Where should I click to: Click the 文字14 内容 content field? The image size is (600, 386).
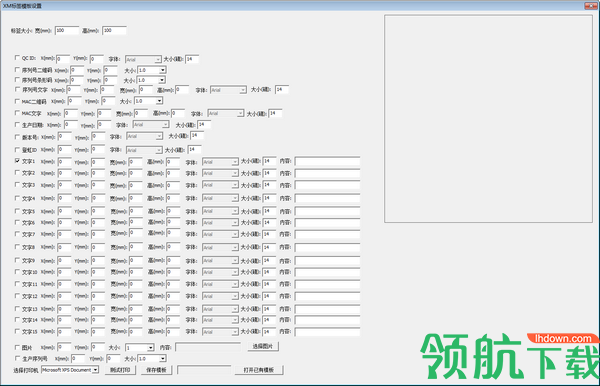(x=328, y=319)
